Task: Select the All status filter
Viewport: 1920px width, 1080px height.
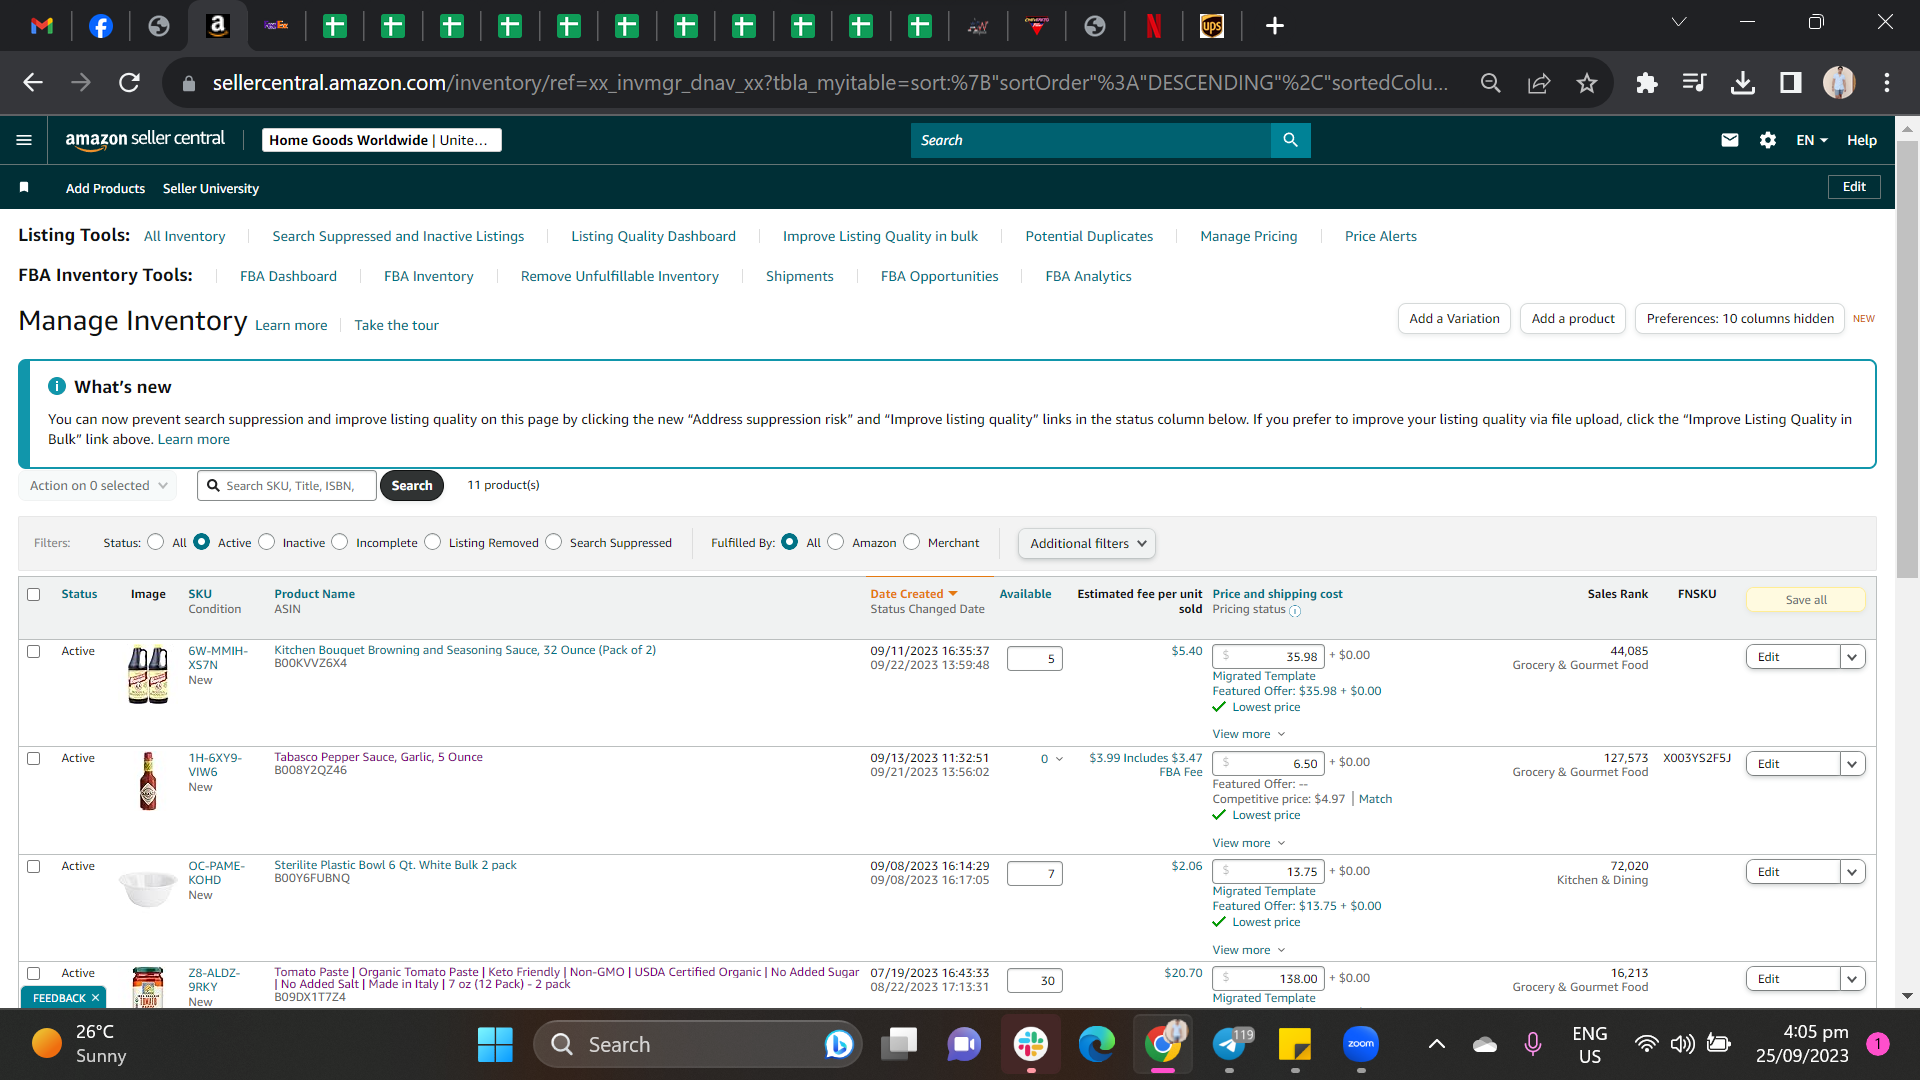Action: [155, 542]
